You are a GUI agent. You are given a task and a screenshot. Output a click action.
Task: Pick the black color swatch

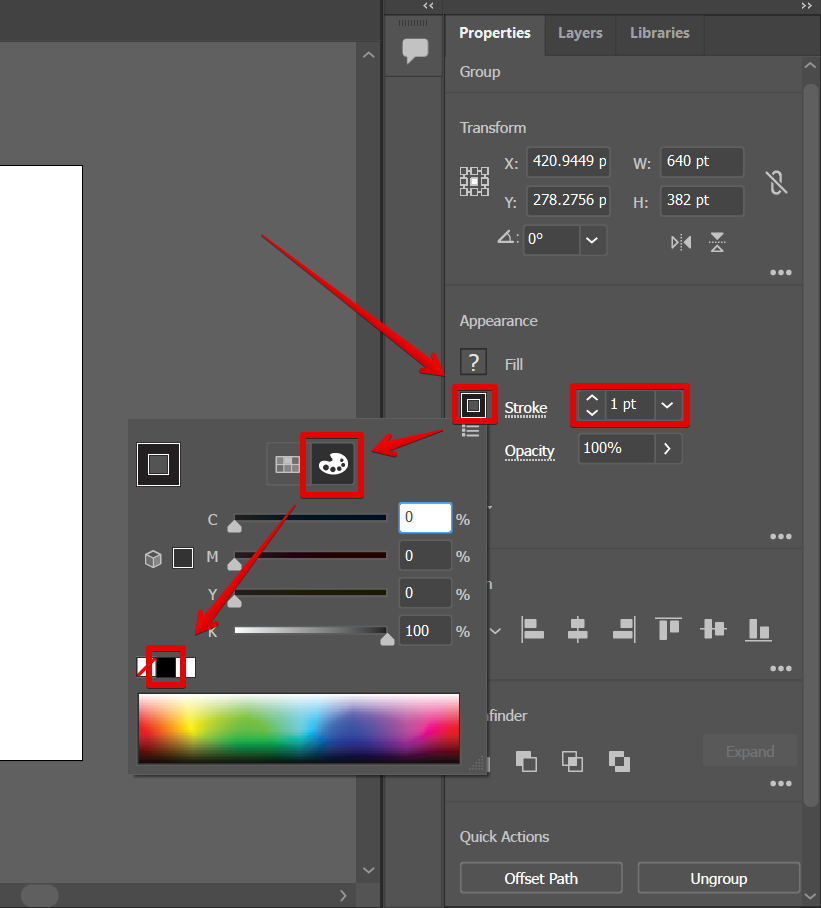pos(166,667)
